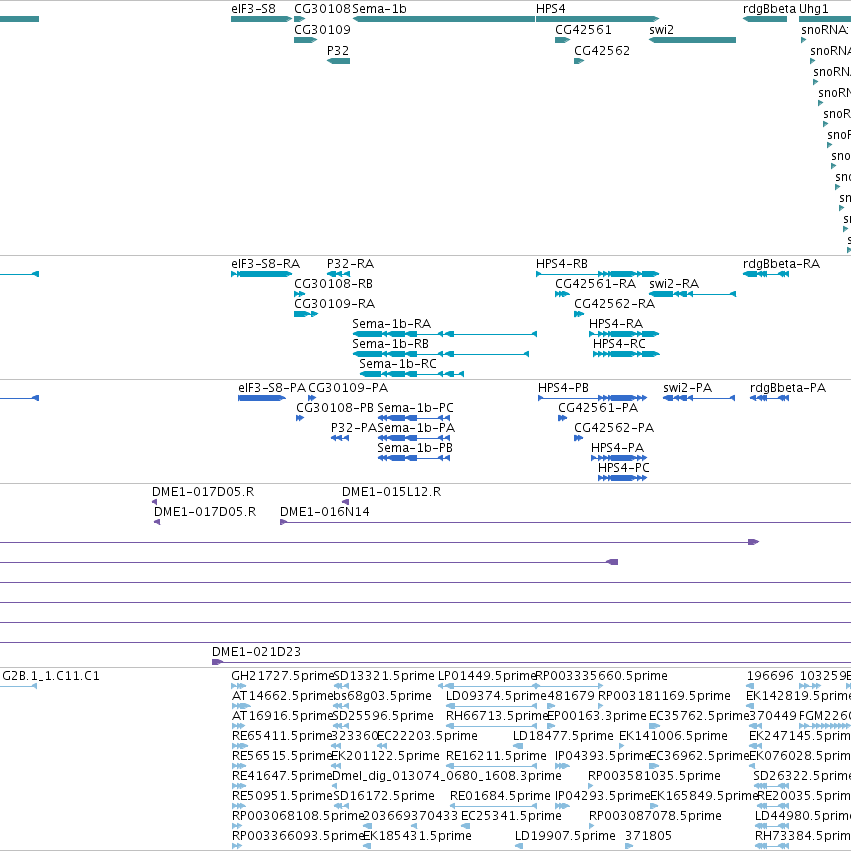This screenshot has width=851, height=851.
Task: Select the HPS4-PC protein label
Action: coord(624,468)
